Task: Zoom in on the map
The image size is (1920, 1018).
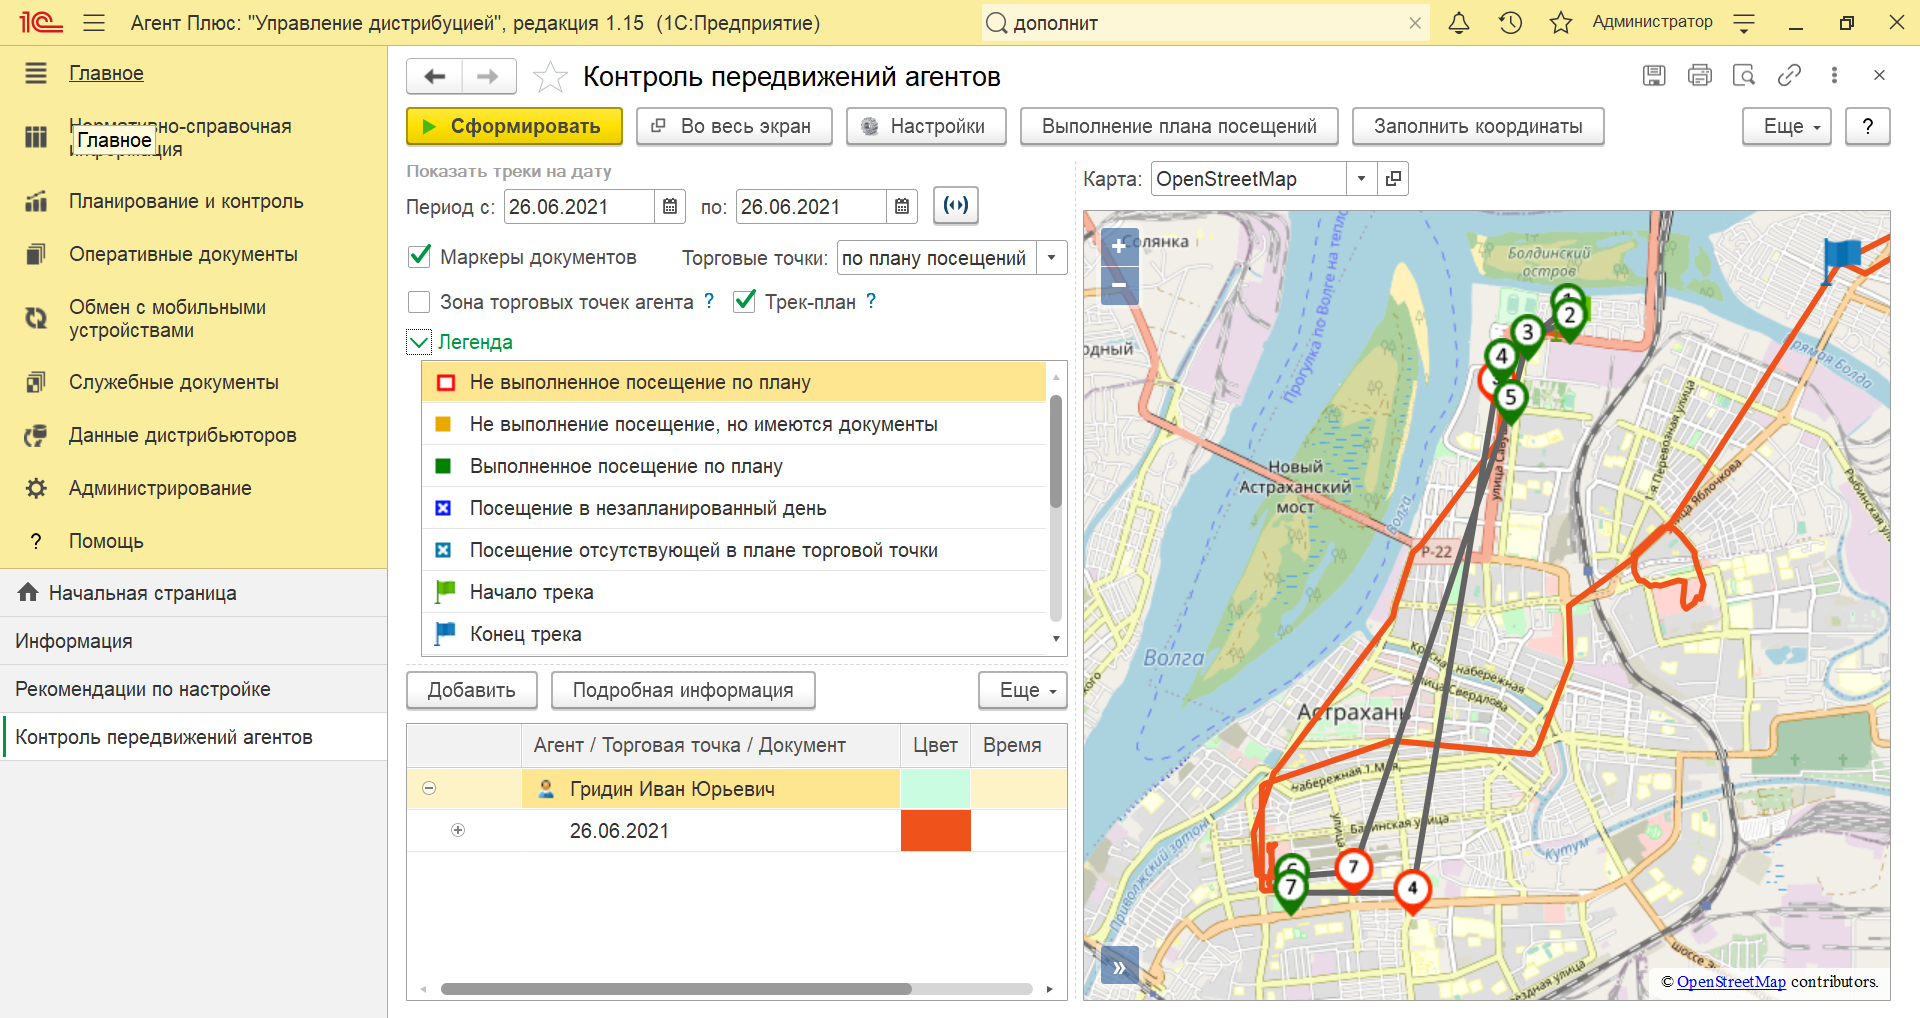Action: tap(1119, 246)
